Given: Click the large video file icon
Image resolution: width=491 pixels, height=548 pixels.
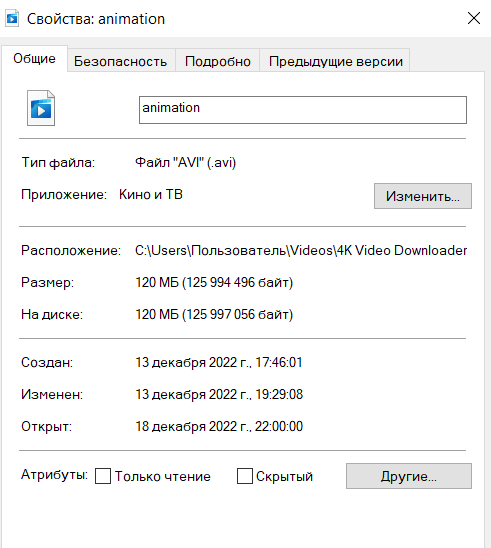Looking at the screenshot, I should (41, 108).
